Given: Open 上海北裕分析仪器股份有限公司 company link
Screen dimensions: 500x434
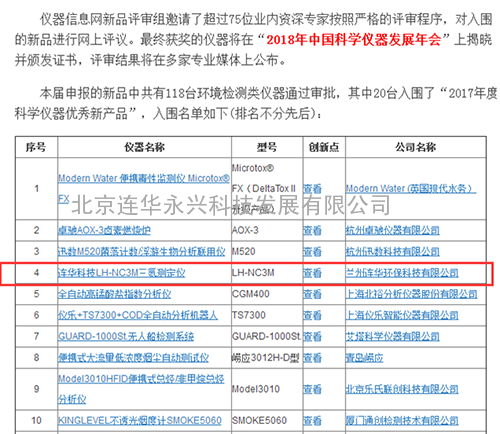Looking at the screenshot, I should (412, 294).
